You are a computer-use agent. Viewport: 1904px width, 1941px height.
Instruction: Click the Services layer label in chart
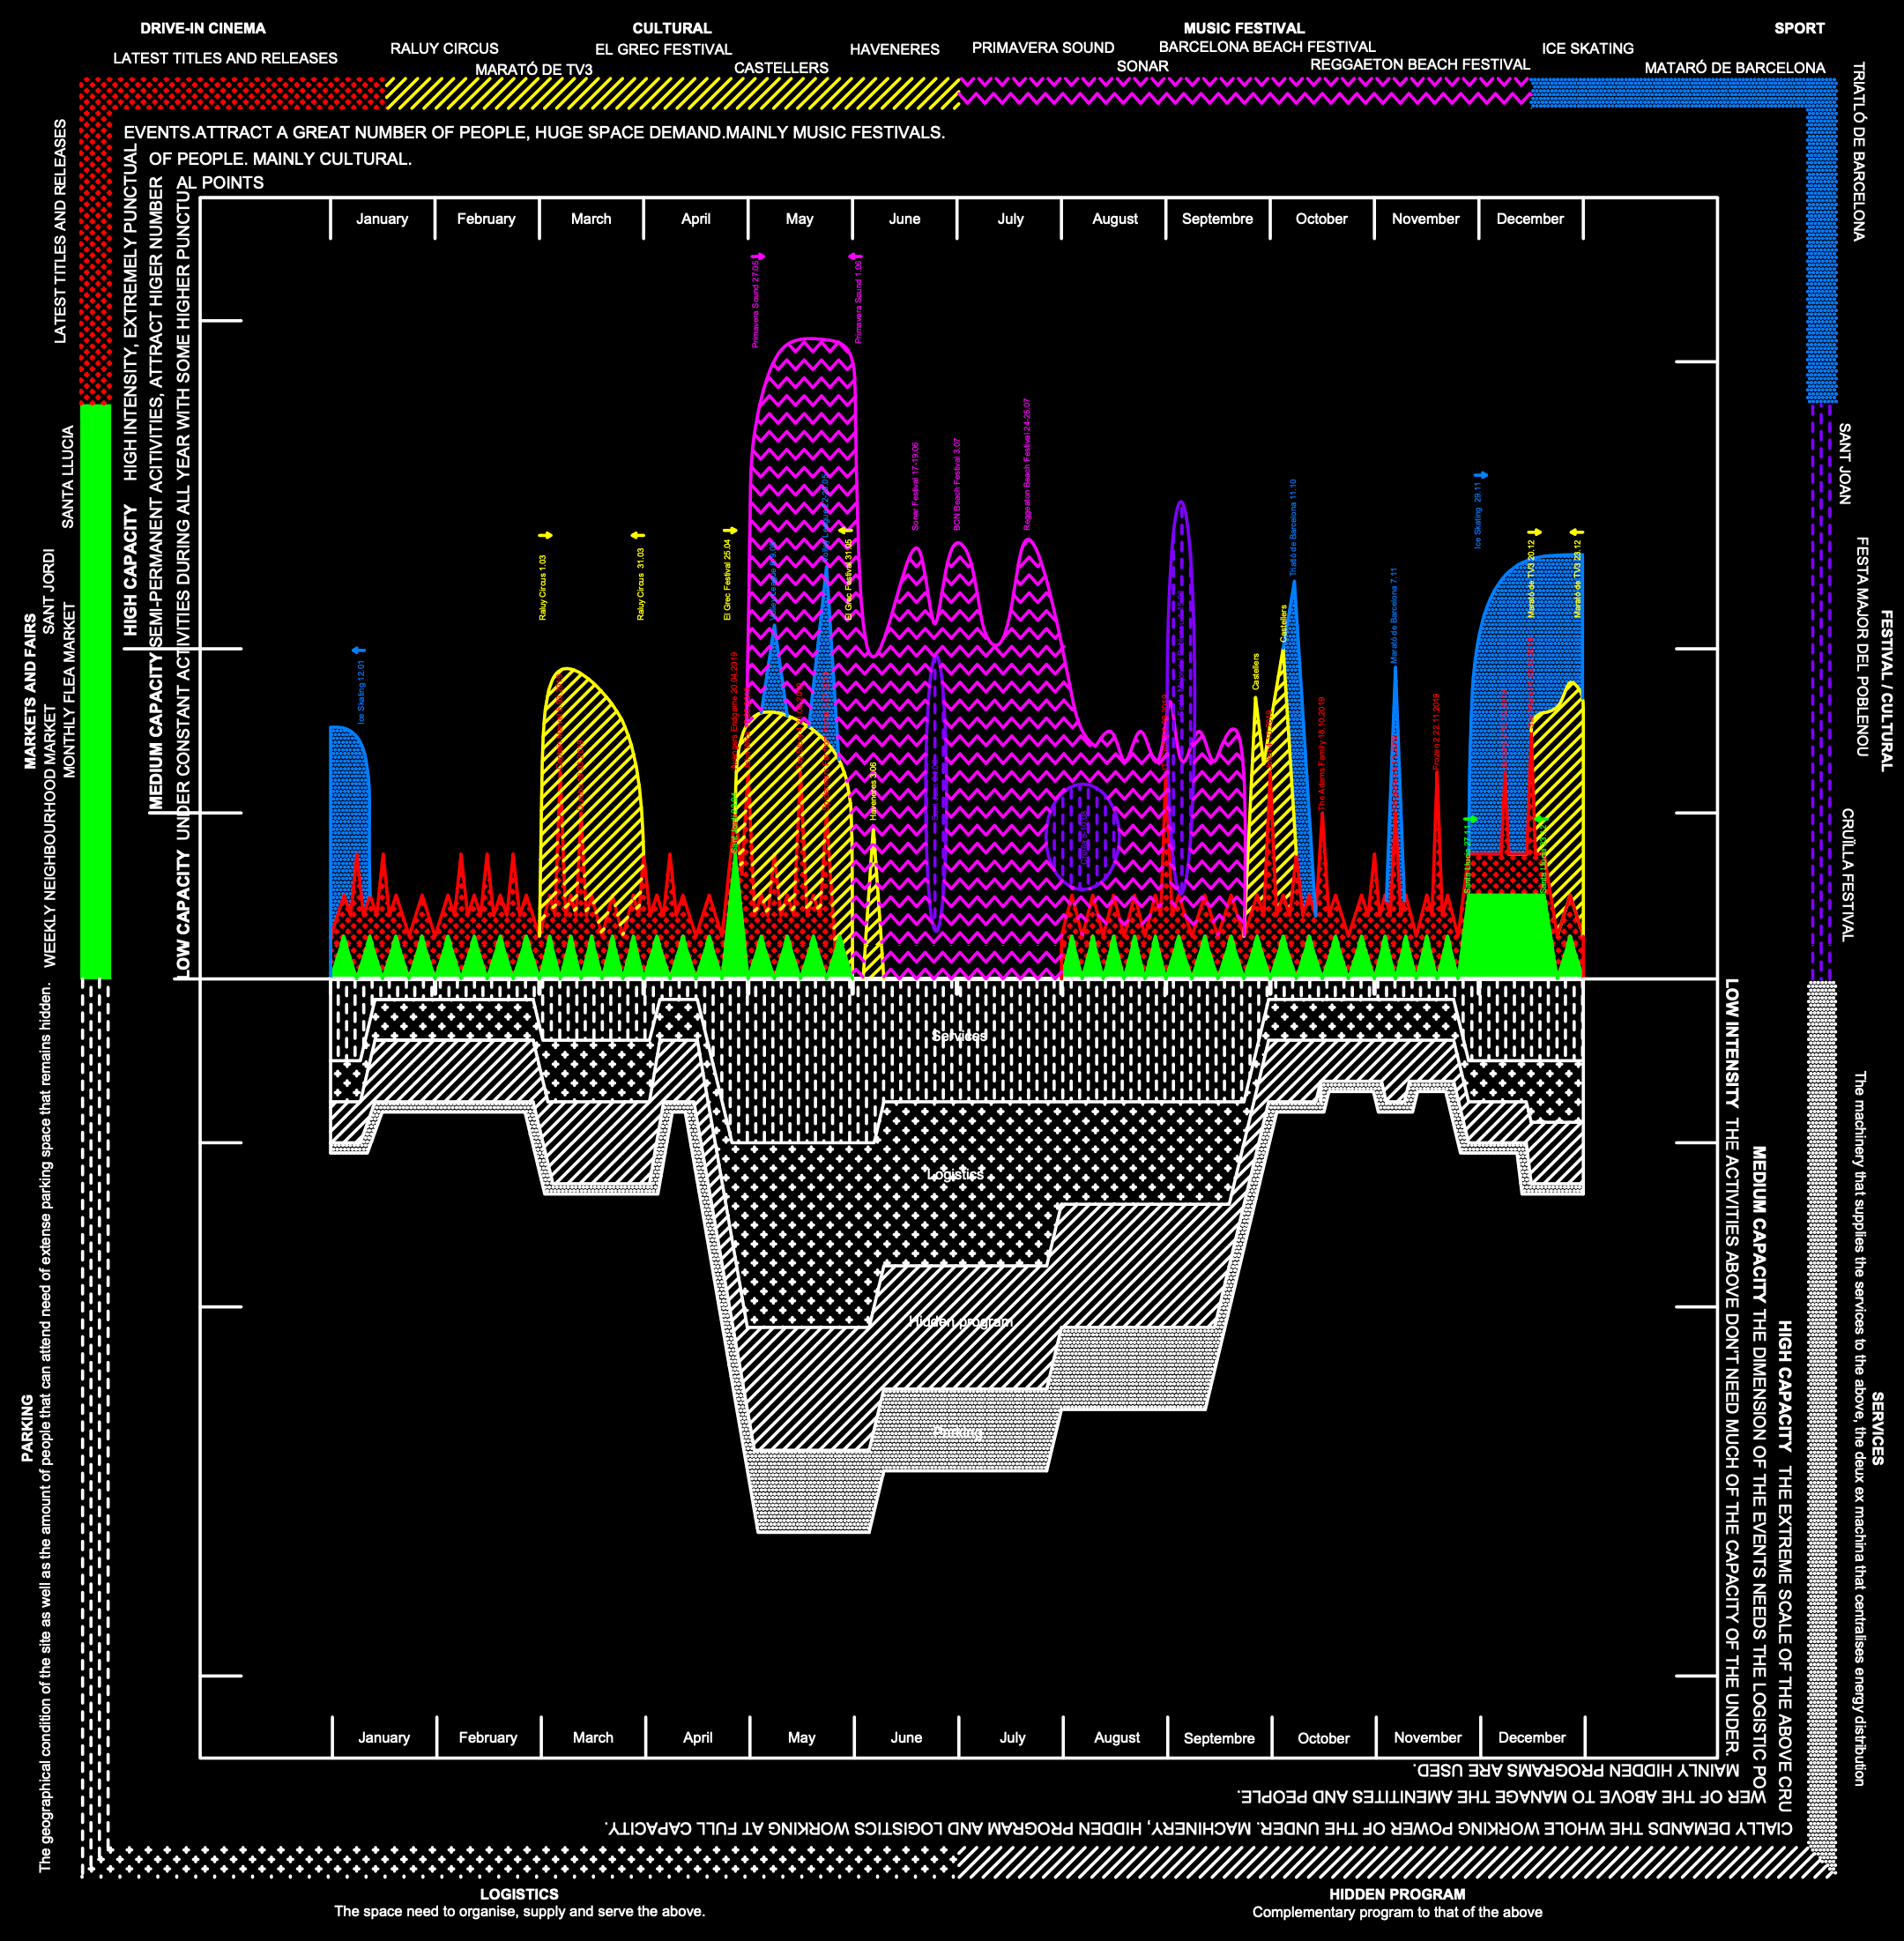959,1035
